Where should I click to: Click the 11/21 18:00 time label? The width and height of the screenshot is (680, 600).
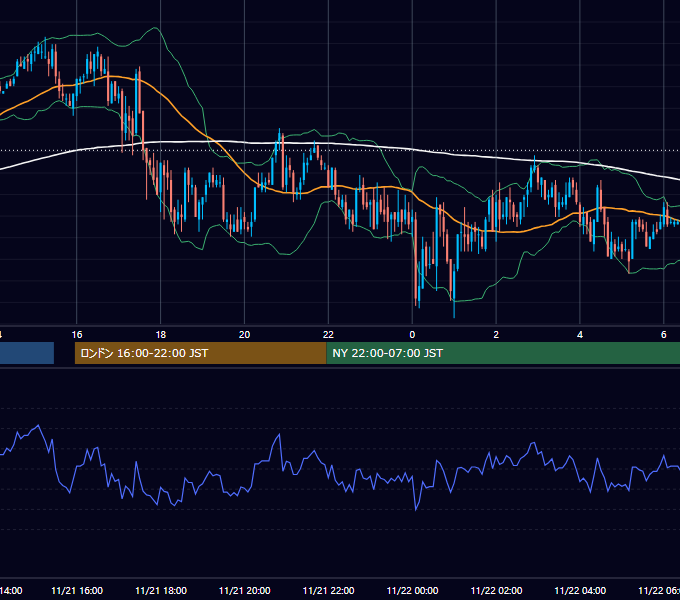click(161, 590)
